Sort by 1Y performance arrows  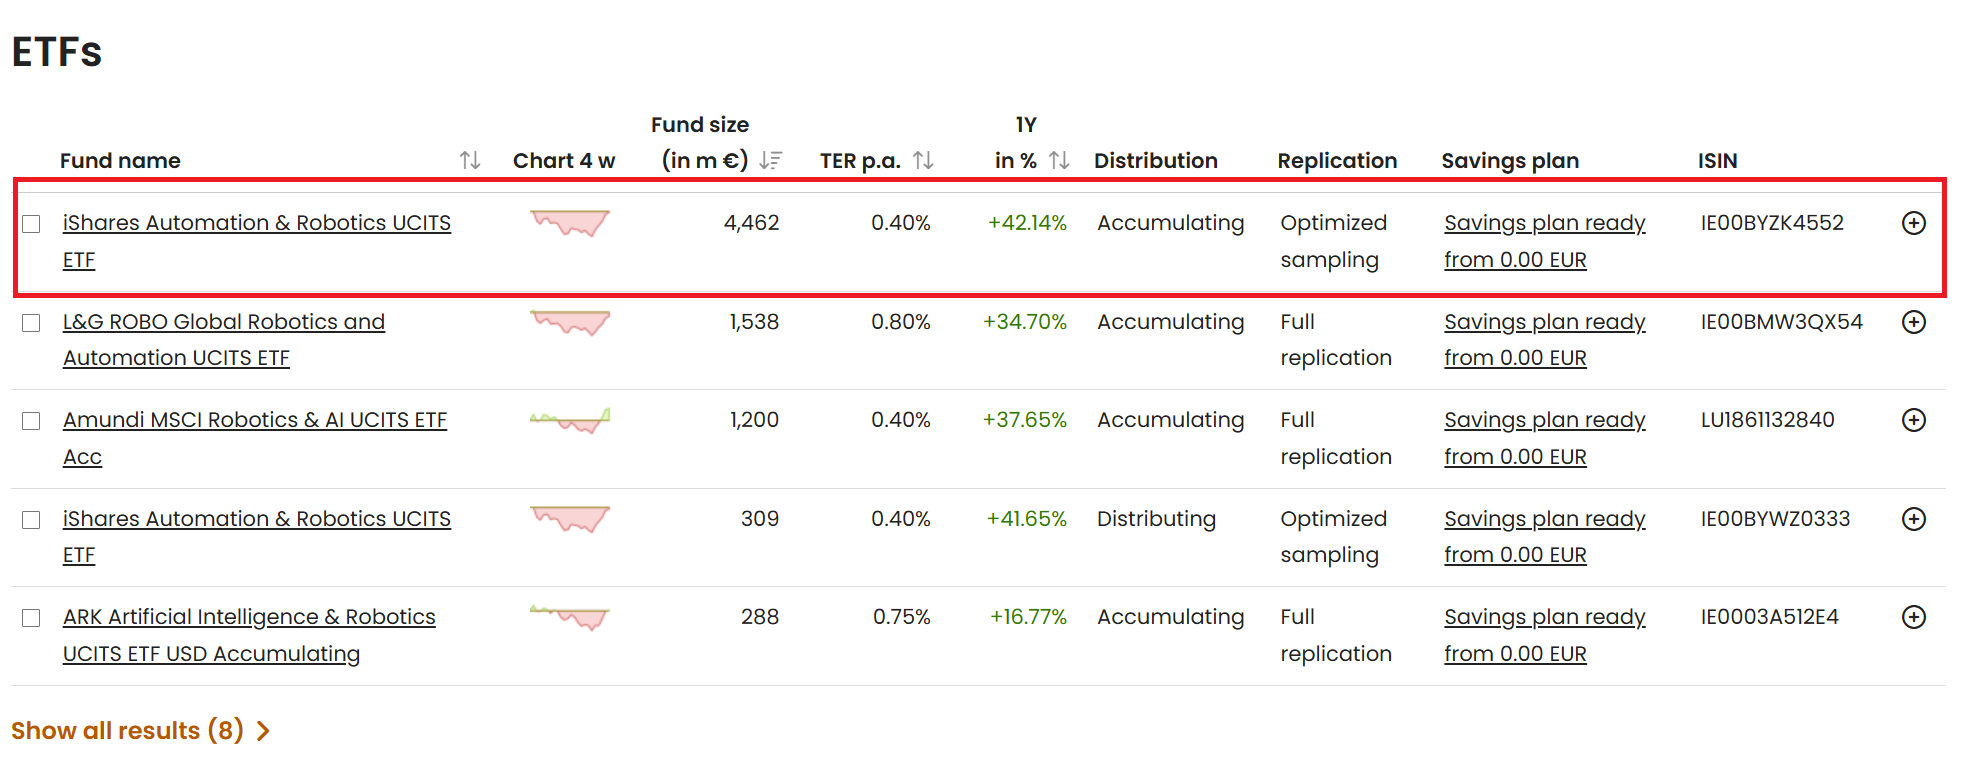[1059, 160]
